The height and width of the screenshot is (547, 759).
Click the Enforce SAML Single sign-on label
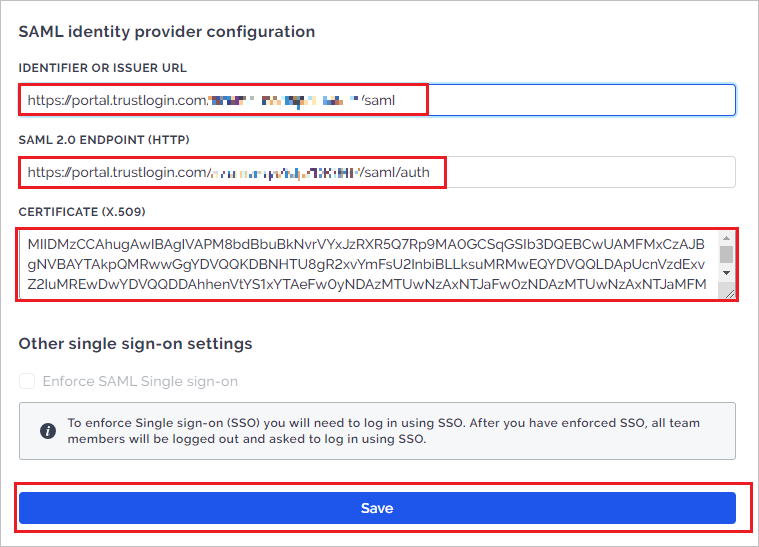pyautogui.click(x=140, y=381)
